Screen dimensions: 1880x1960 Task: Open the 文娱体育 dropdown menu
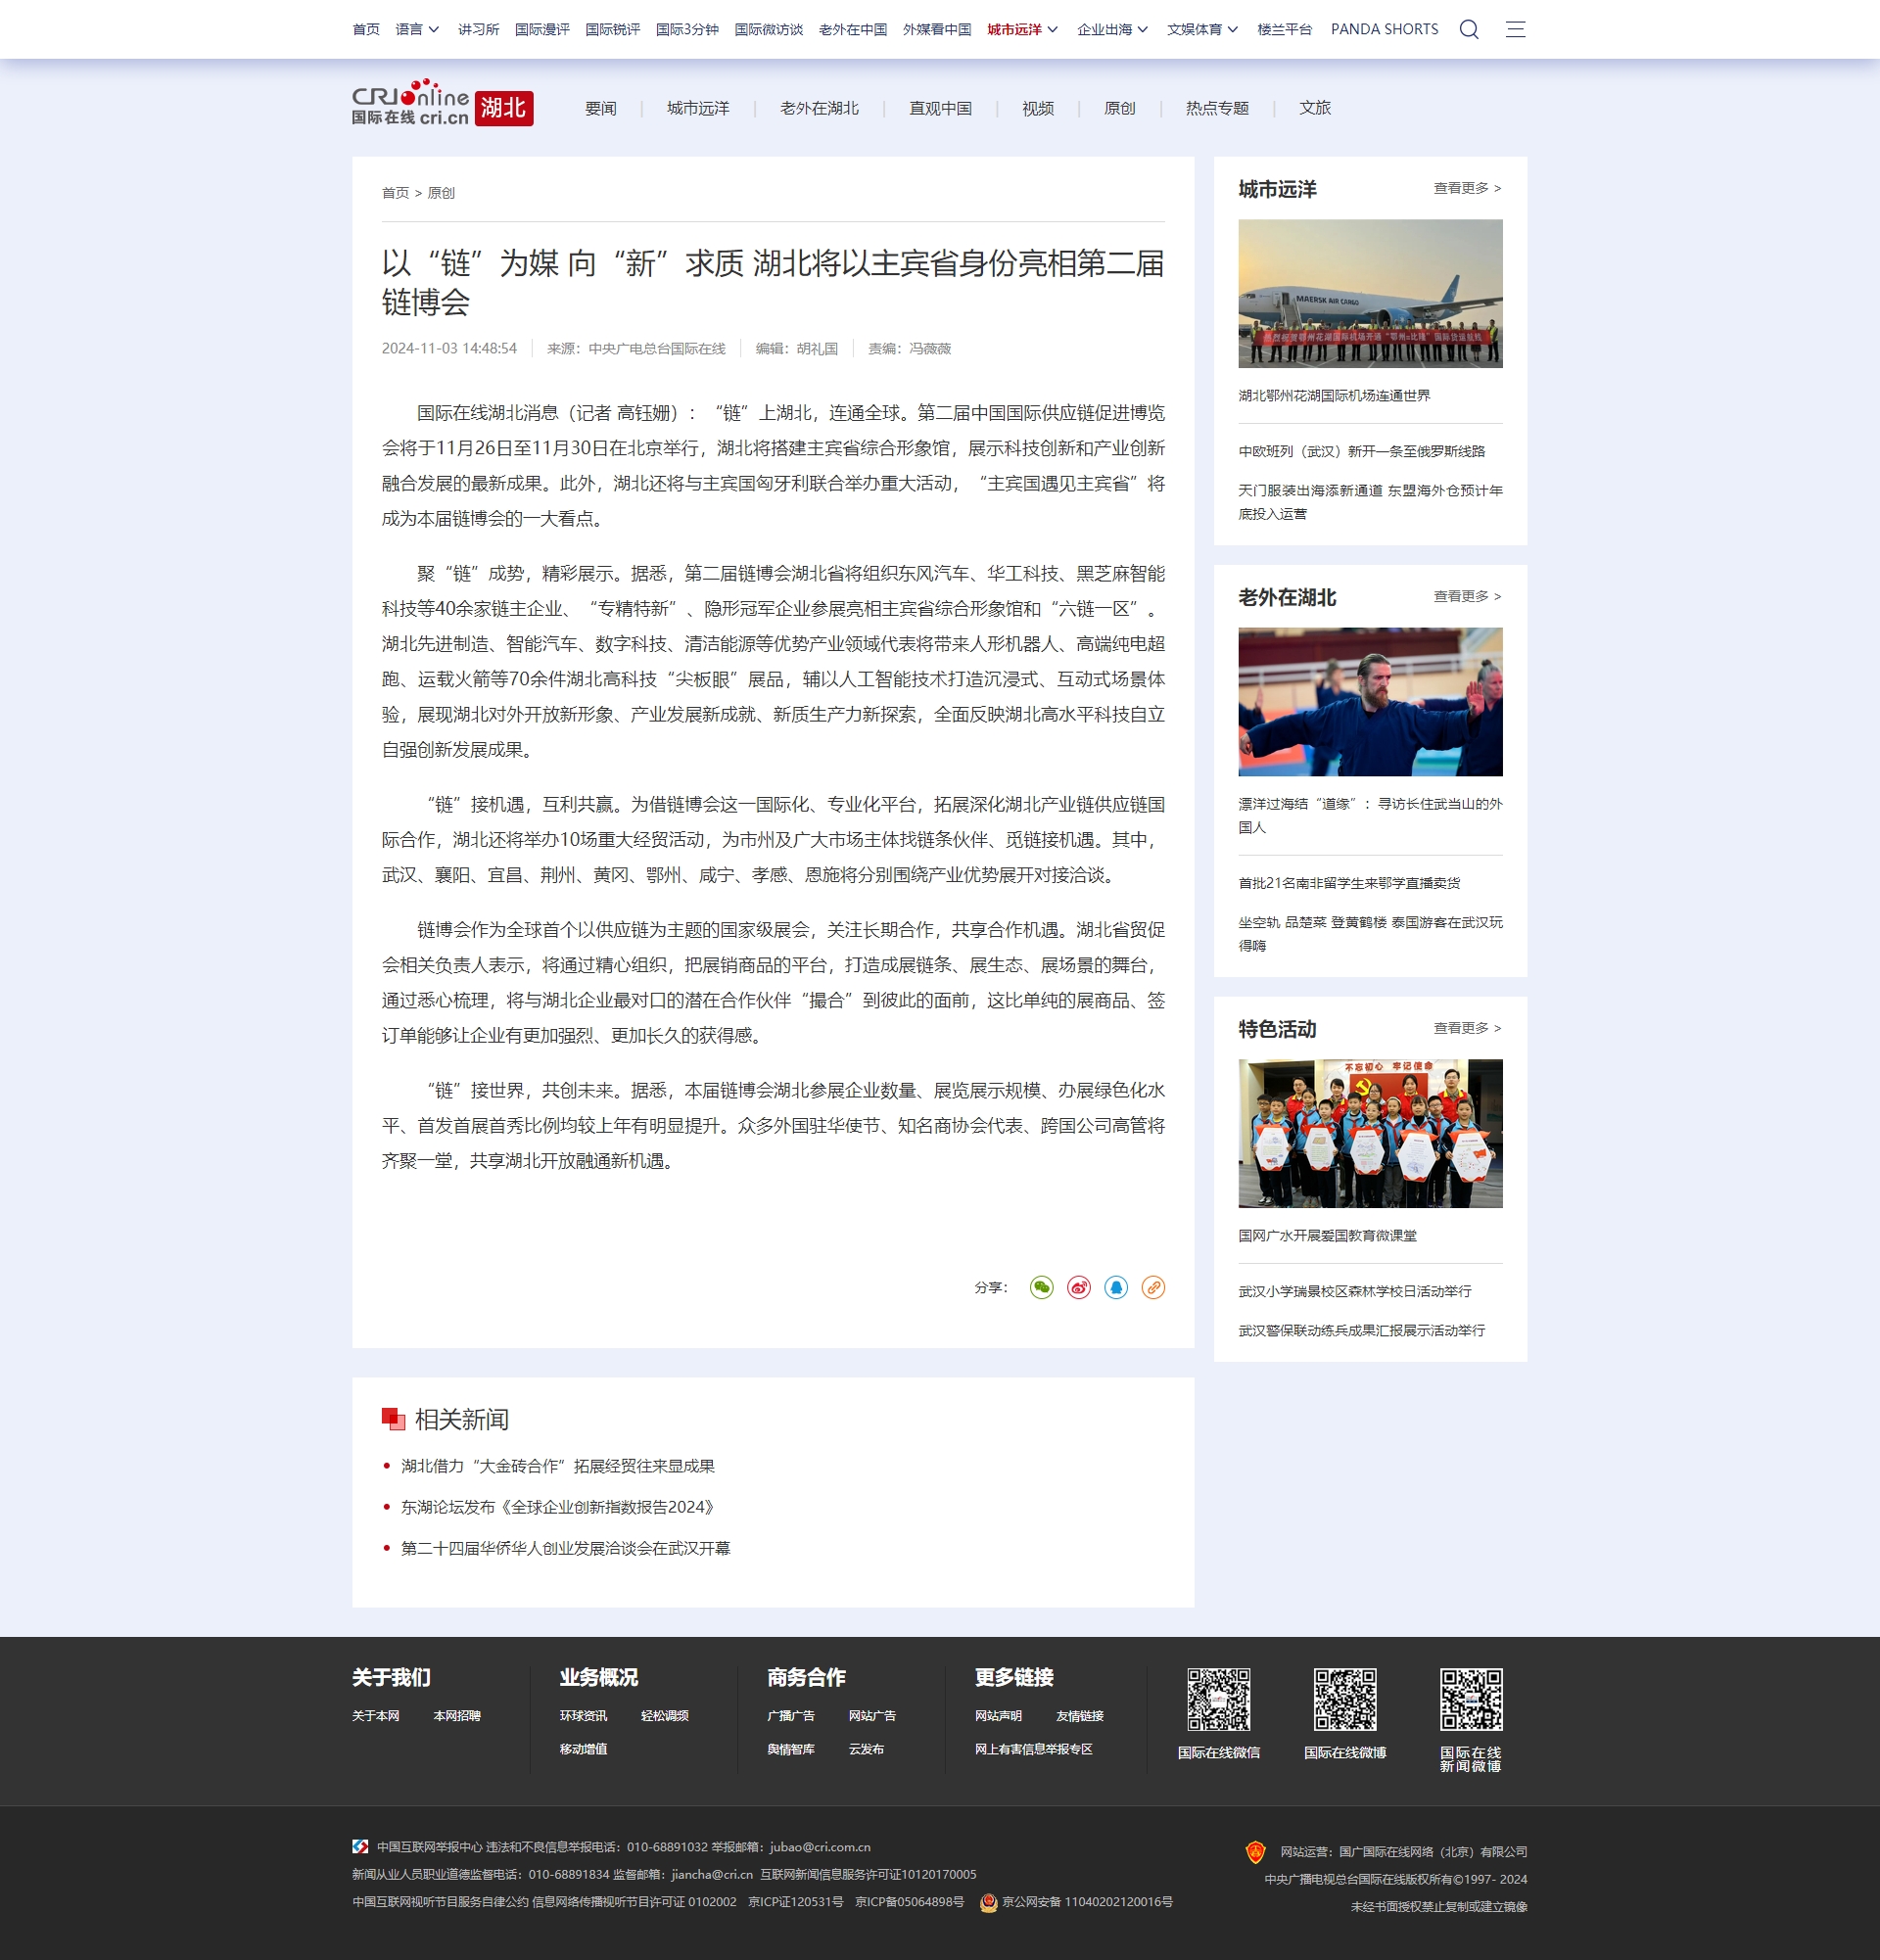coord(1202,29)
